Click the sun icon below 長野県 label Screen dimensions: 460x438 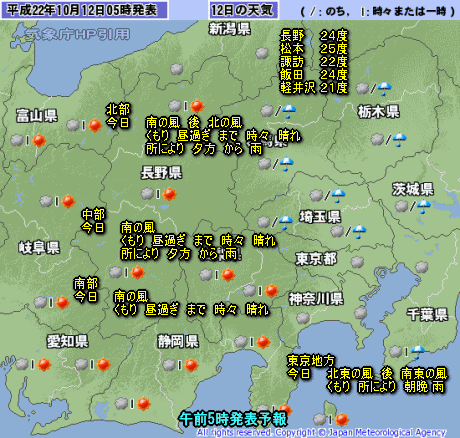click(x=169, y=194)
